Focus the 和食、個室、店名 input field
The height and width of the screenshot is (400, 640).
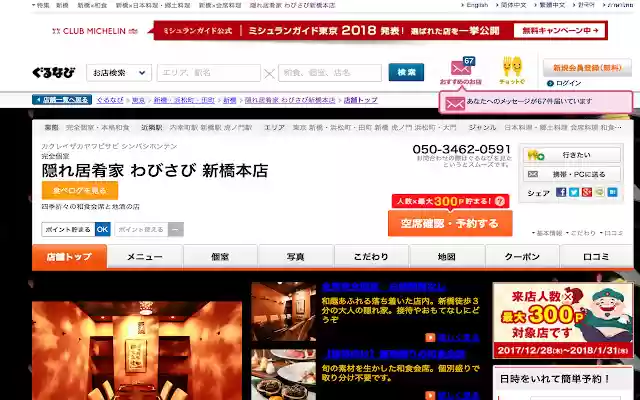pos(330,73)
